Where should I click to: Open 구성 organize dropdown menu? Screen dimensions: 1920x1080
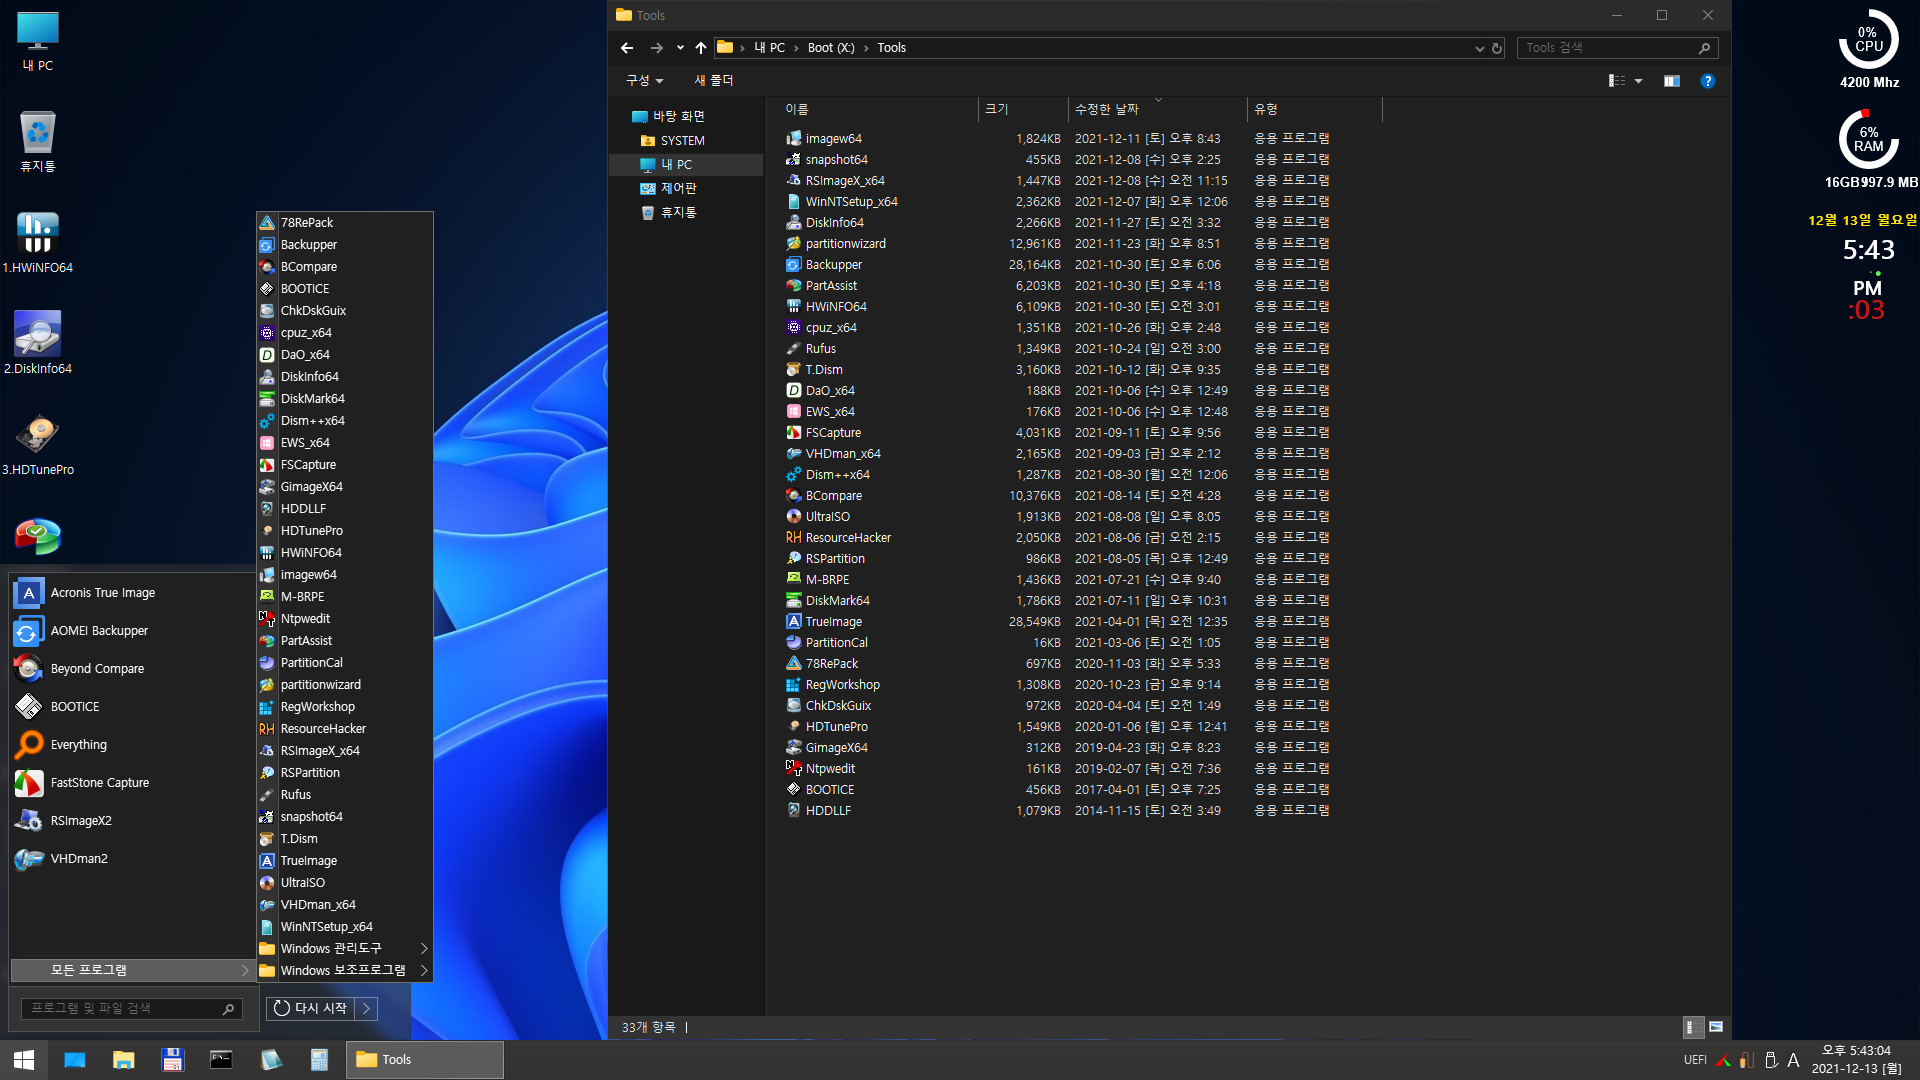click(x=644, y=81)
